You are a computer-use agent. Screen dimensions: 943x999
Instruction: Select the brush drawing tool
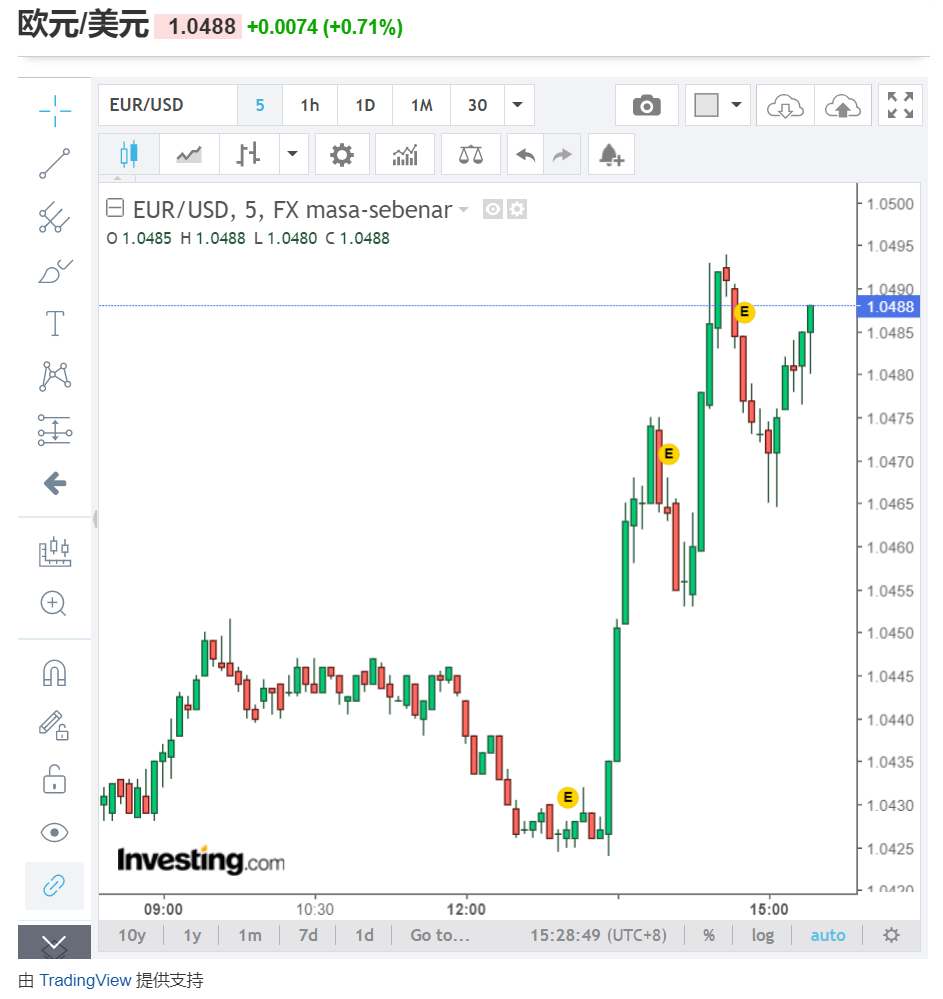pos(55,271)
